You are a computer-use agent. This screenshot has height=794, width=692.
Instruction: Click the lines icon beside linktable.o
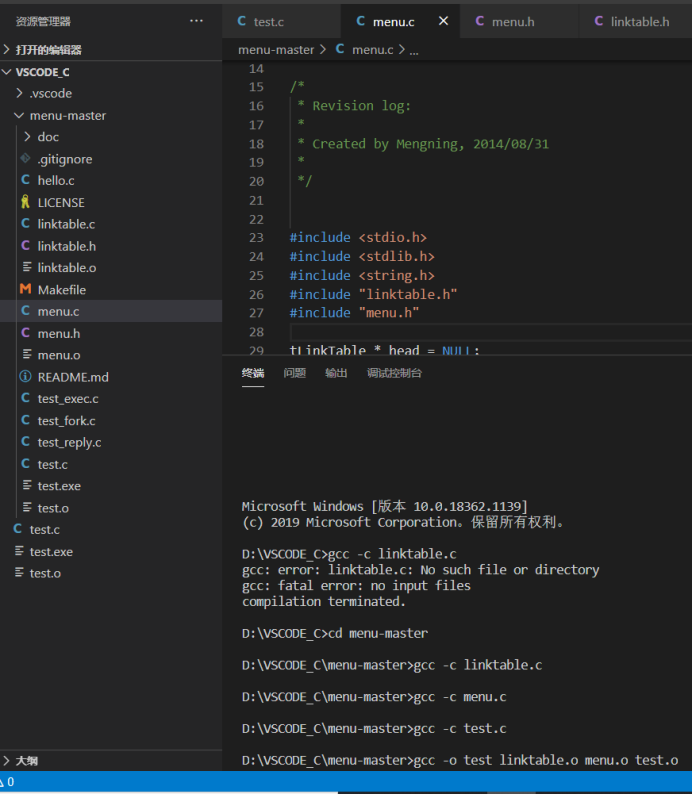(27, 267)
